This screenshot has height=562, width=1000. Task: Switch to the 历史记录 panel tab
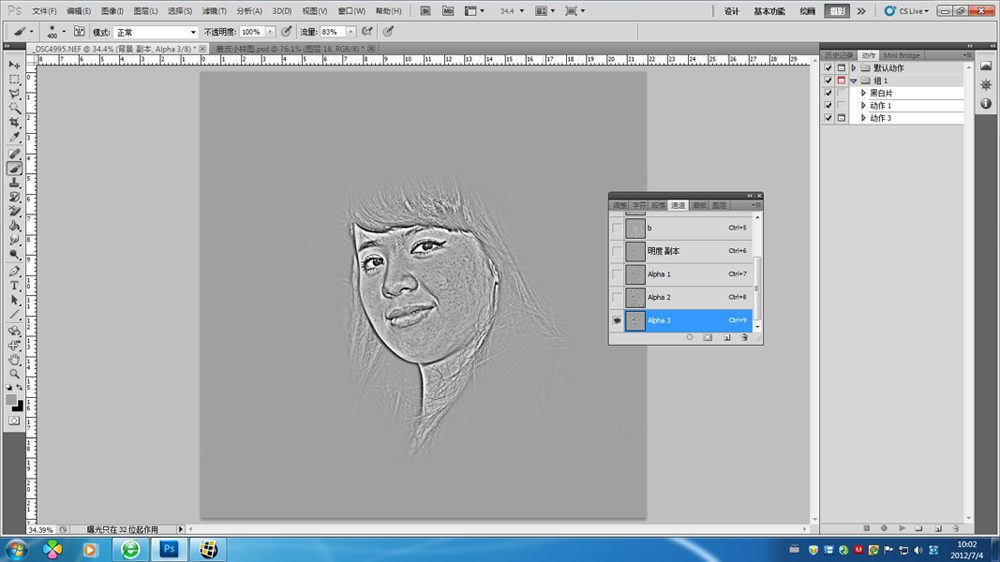click(839, 56)
